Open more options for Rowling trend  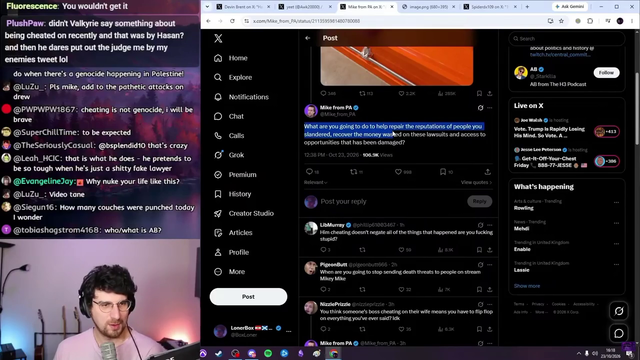616,202
